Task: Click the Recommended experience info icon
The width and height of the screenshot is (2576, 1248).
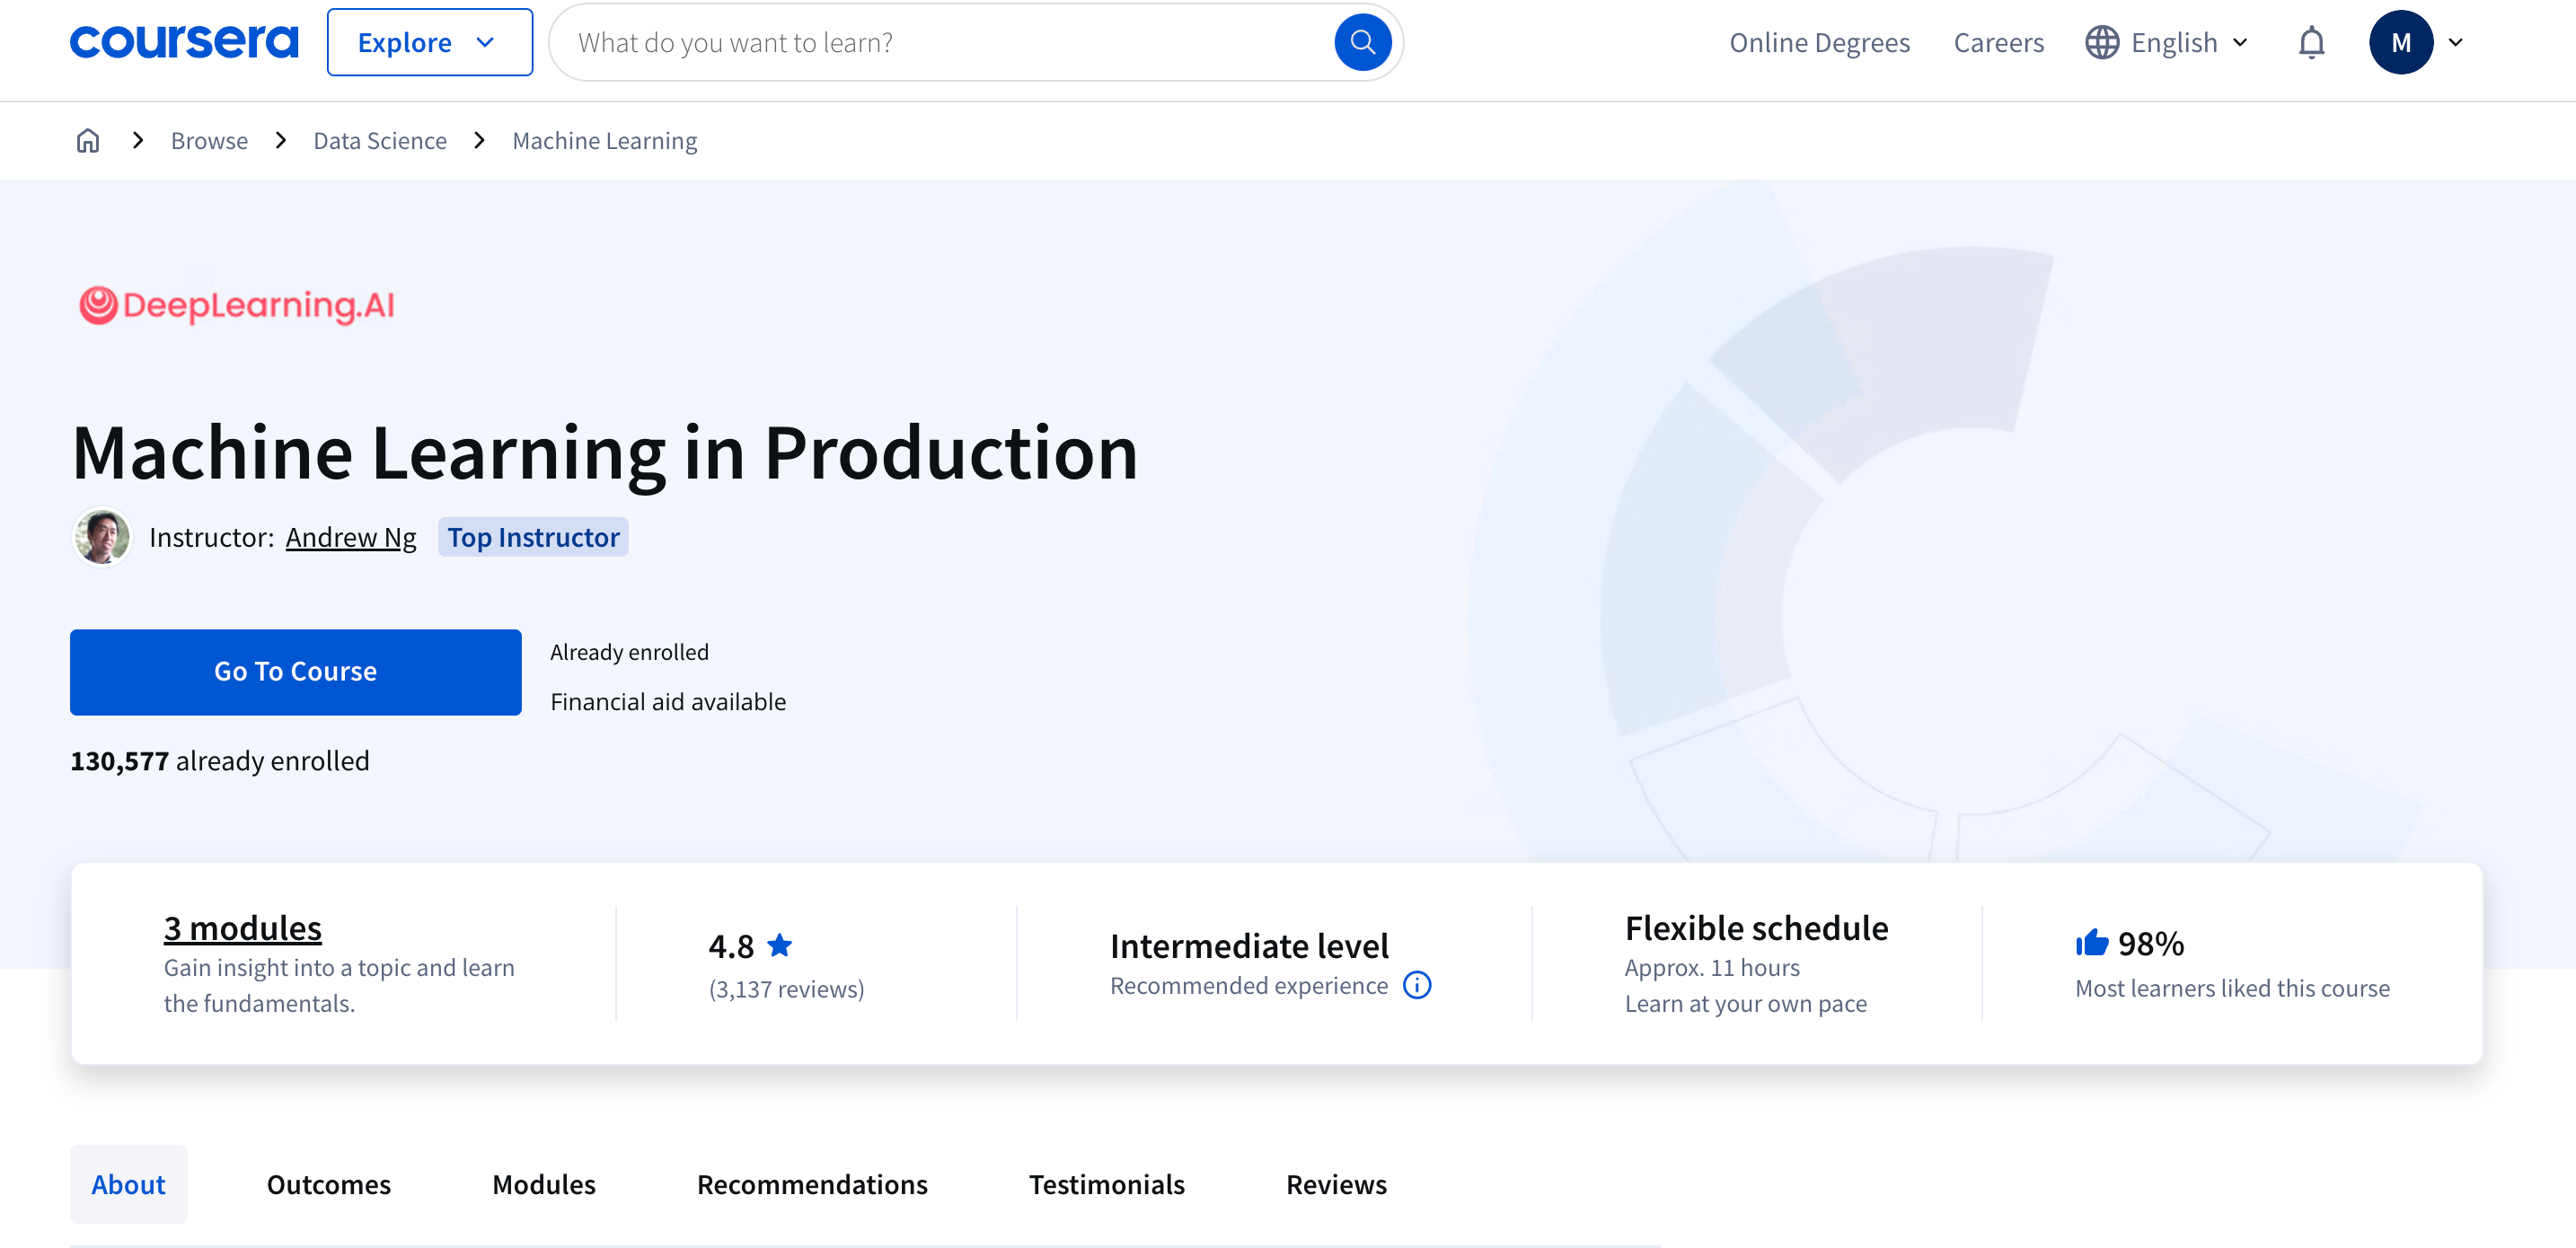Action: (1417, 986)
